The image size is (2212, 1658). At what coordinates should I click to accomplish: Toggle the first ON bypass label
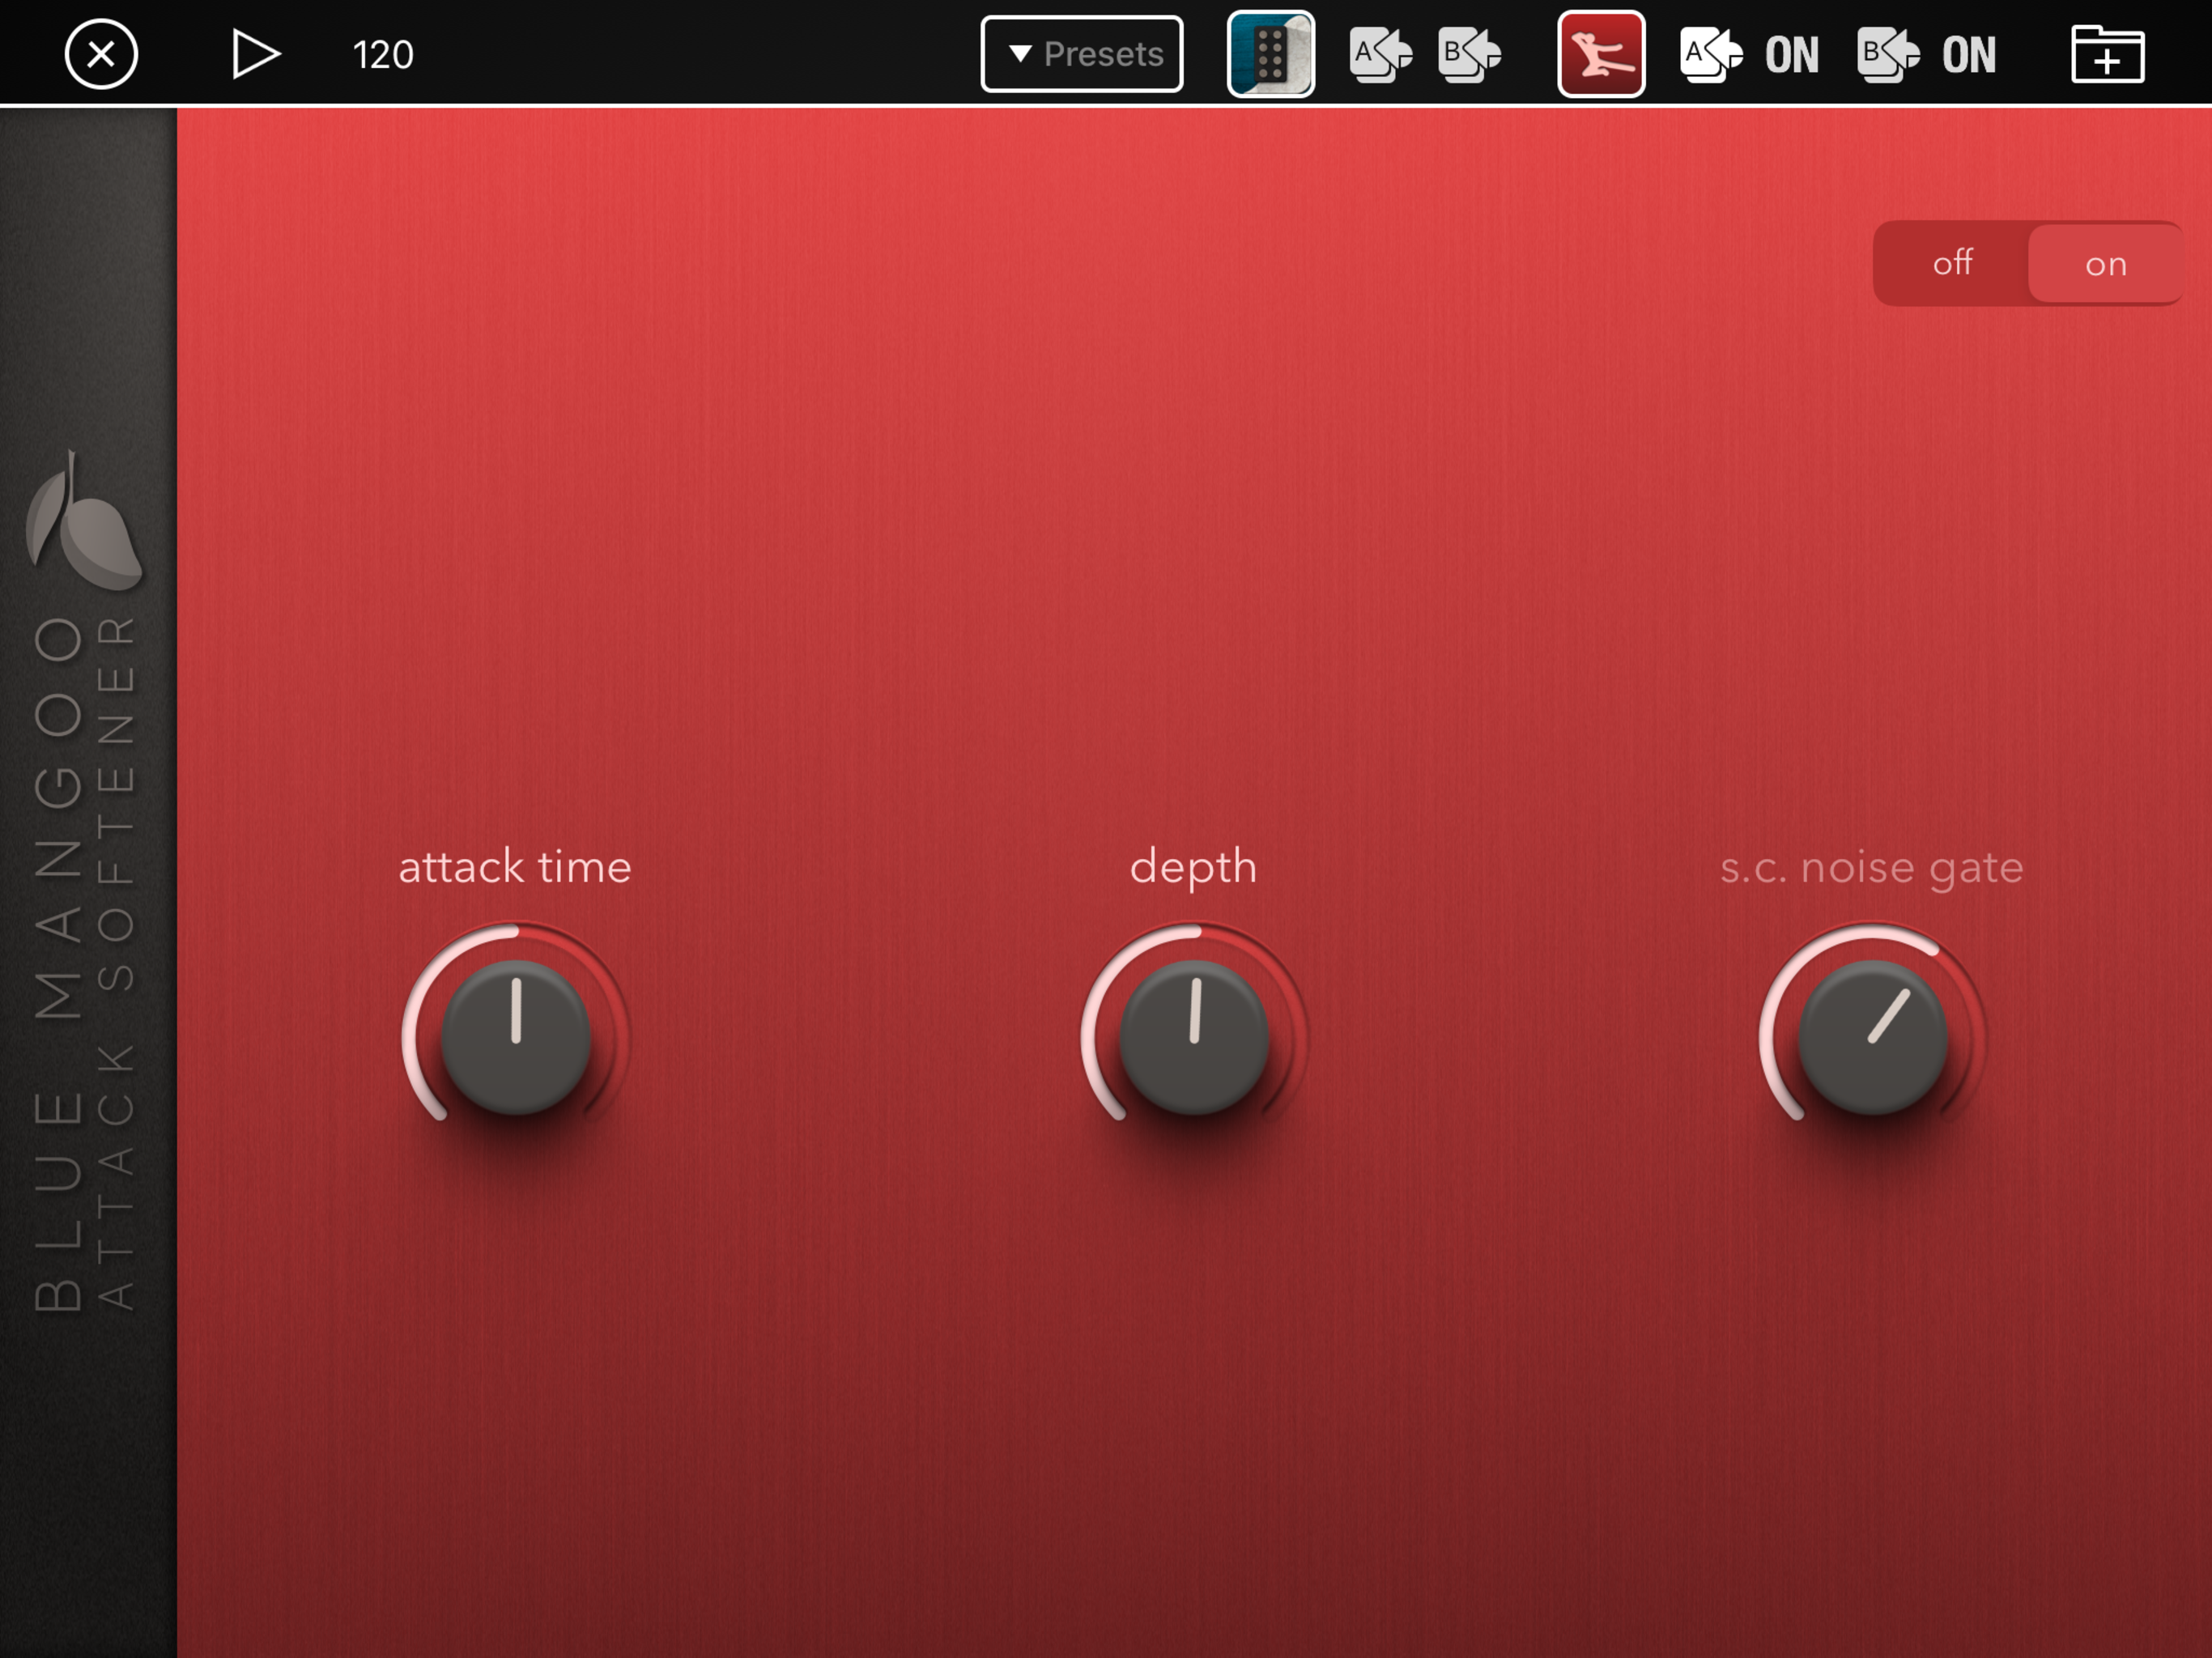(x=1791, y=55)
